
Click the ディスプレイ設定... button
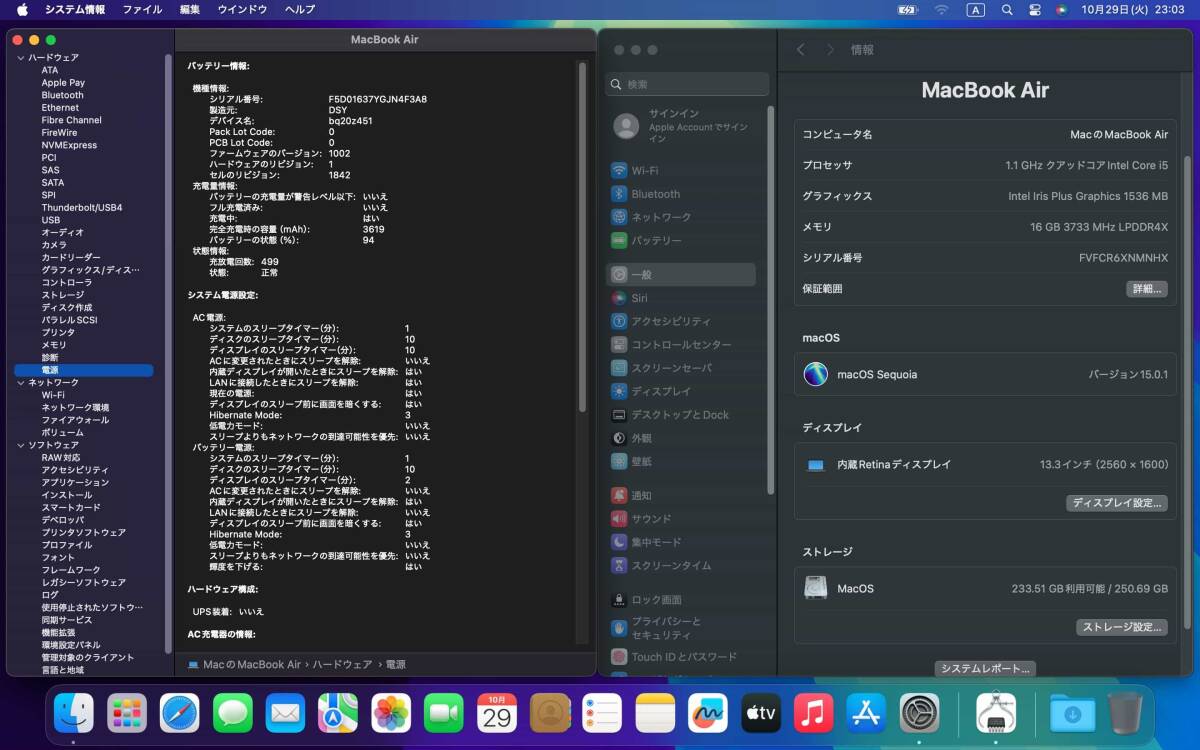click(x=1117, y=503)
